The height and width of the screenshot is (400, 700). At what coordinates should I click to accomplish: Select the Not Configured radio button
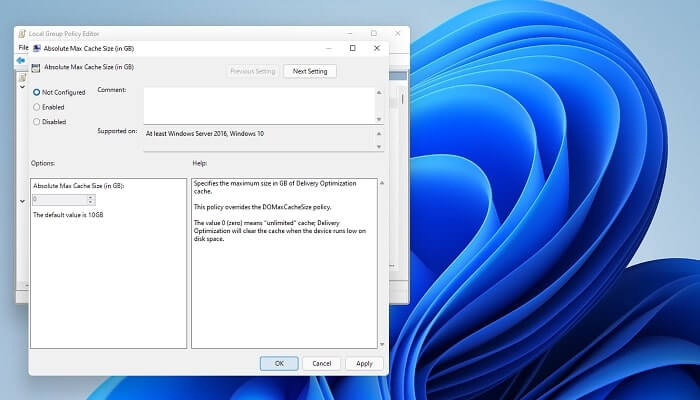point(37,91)
